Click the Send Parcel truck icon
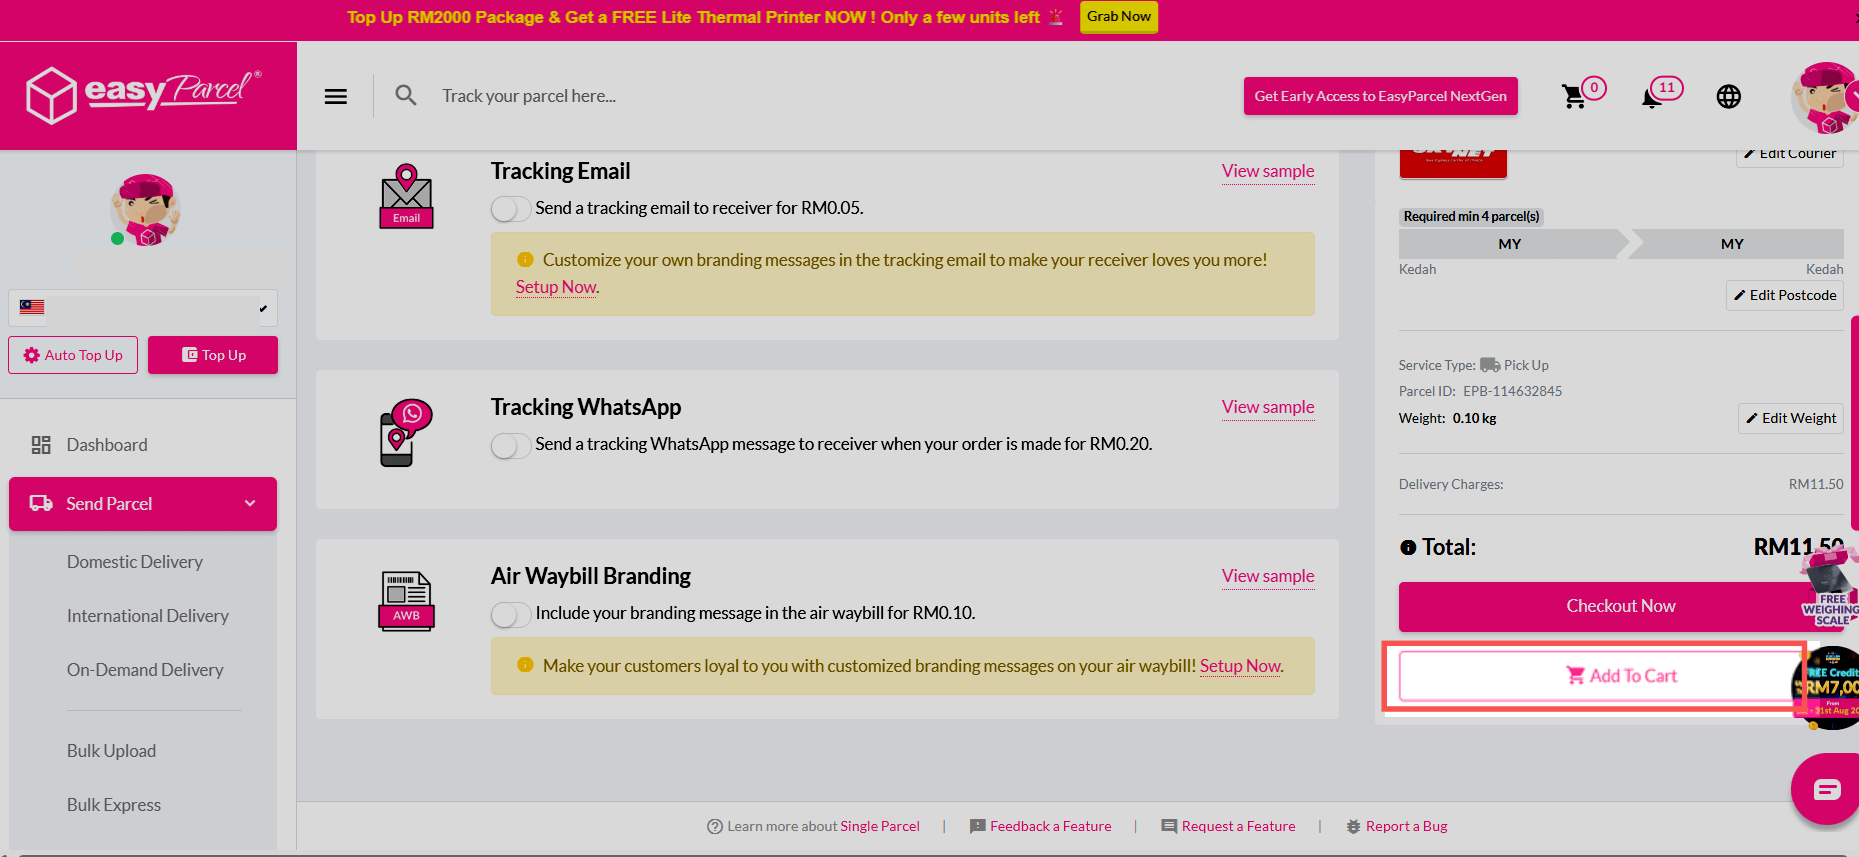The height and width of the screenshot is (857, 1859). 41,503
